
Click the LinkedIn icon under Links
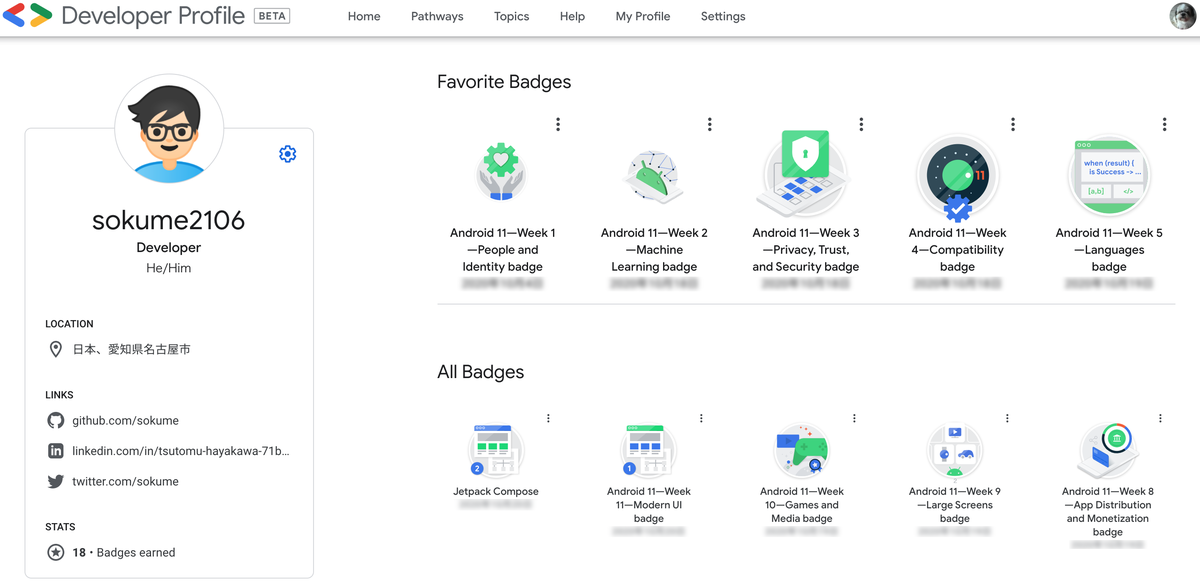point(56,451)
